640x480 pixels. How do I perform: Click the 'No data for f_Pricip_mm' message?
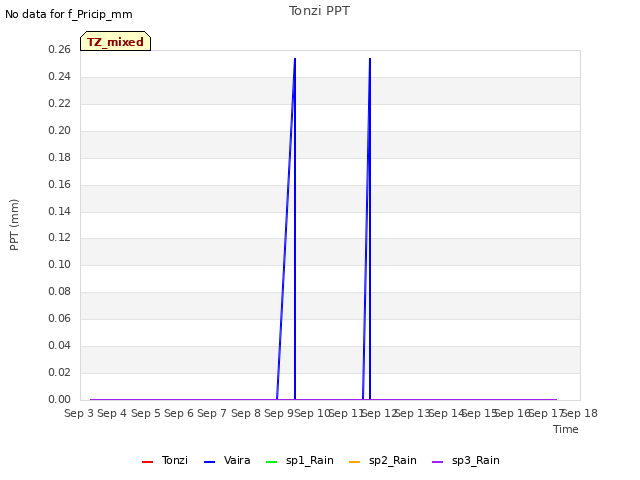69,14
